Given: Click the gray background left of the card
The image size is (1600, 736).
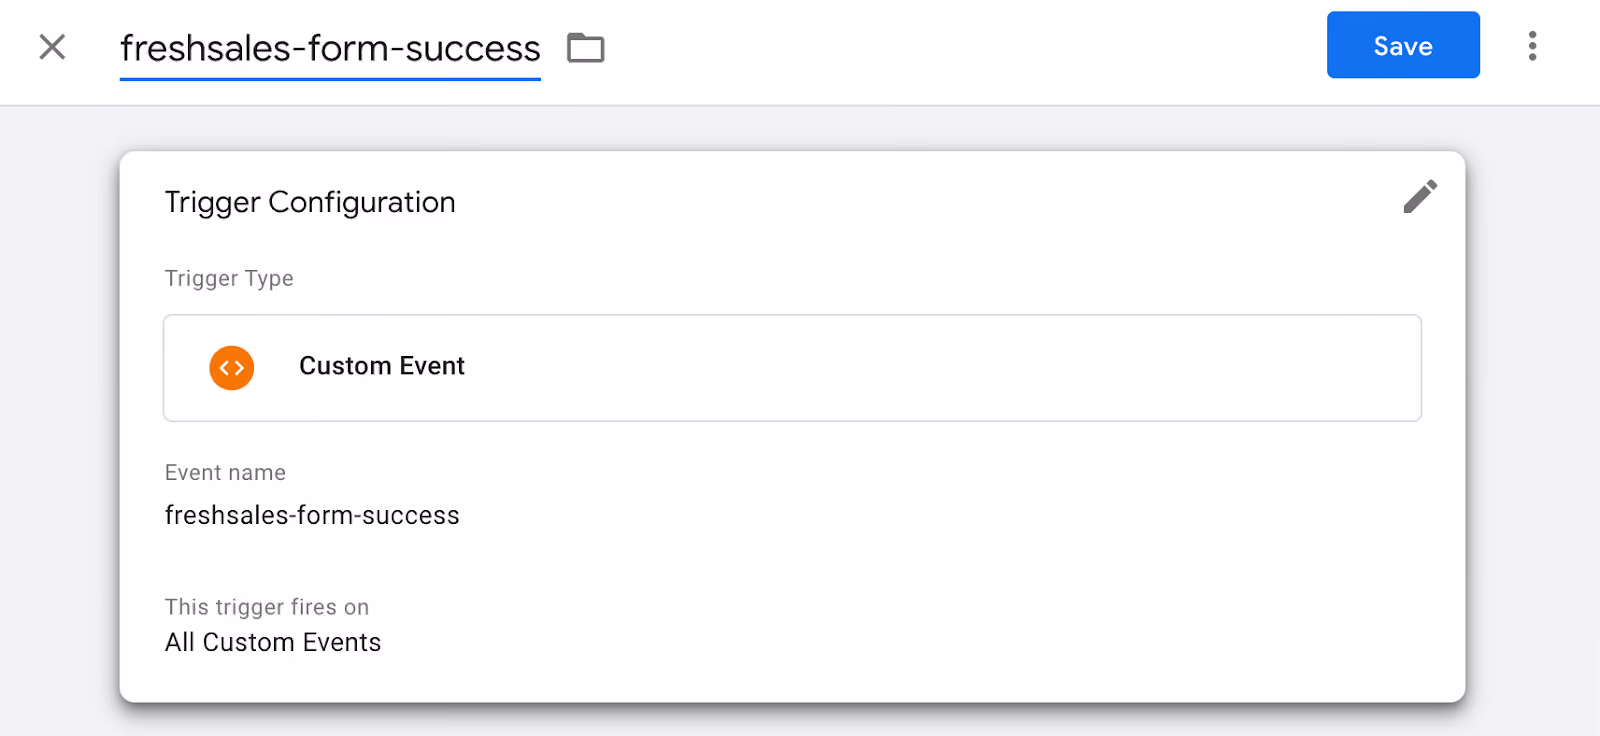Looking at the screenshot, I should pyautogui.click(x=58, y=420).
